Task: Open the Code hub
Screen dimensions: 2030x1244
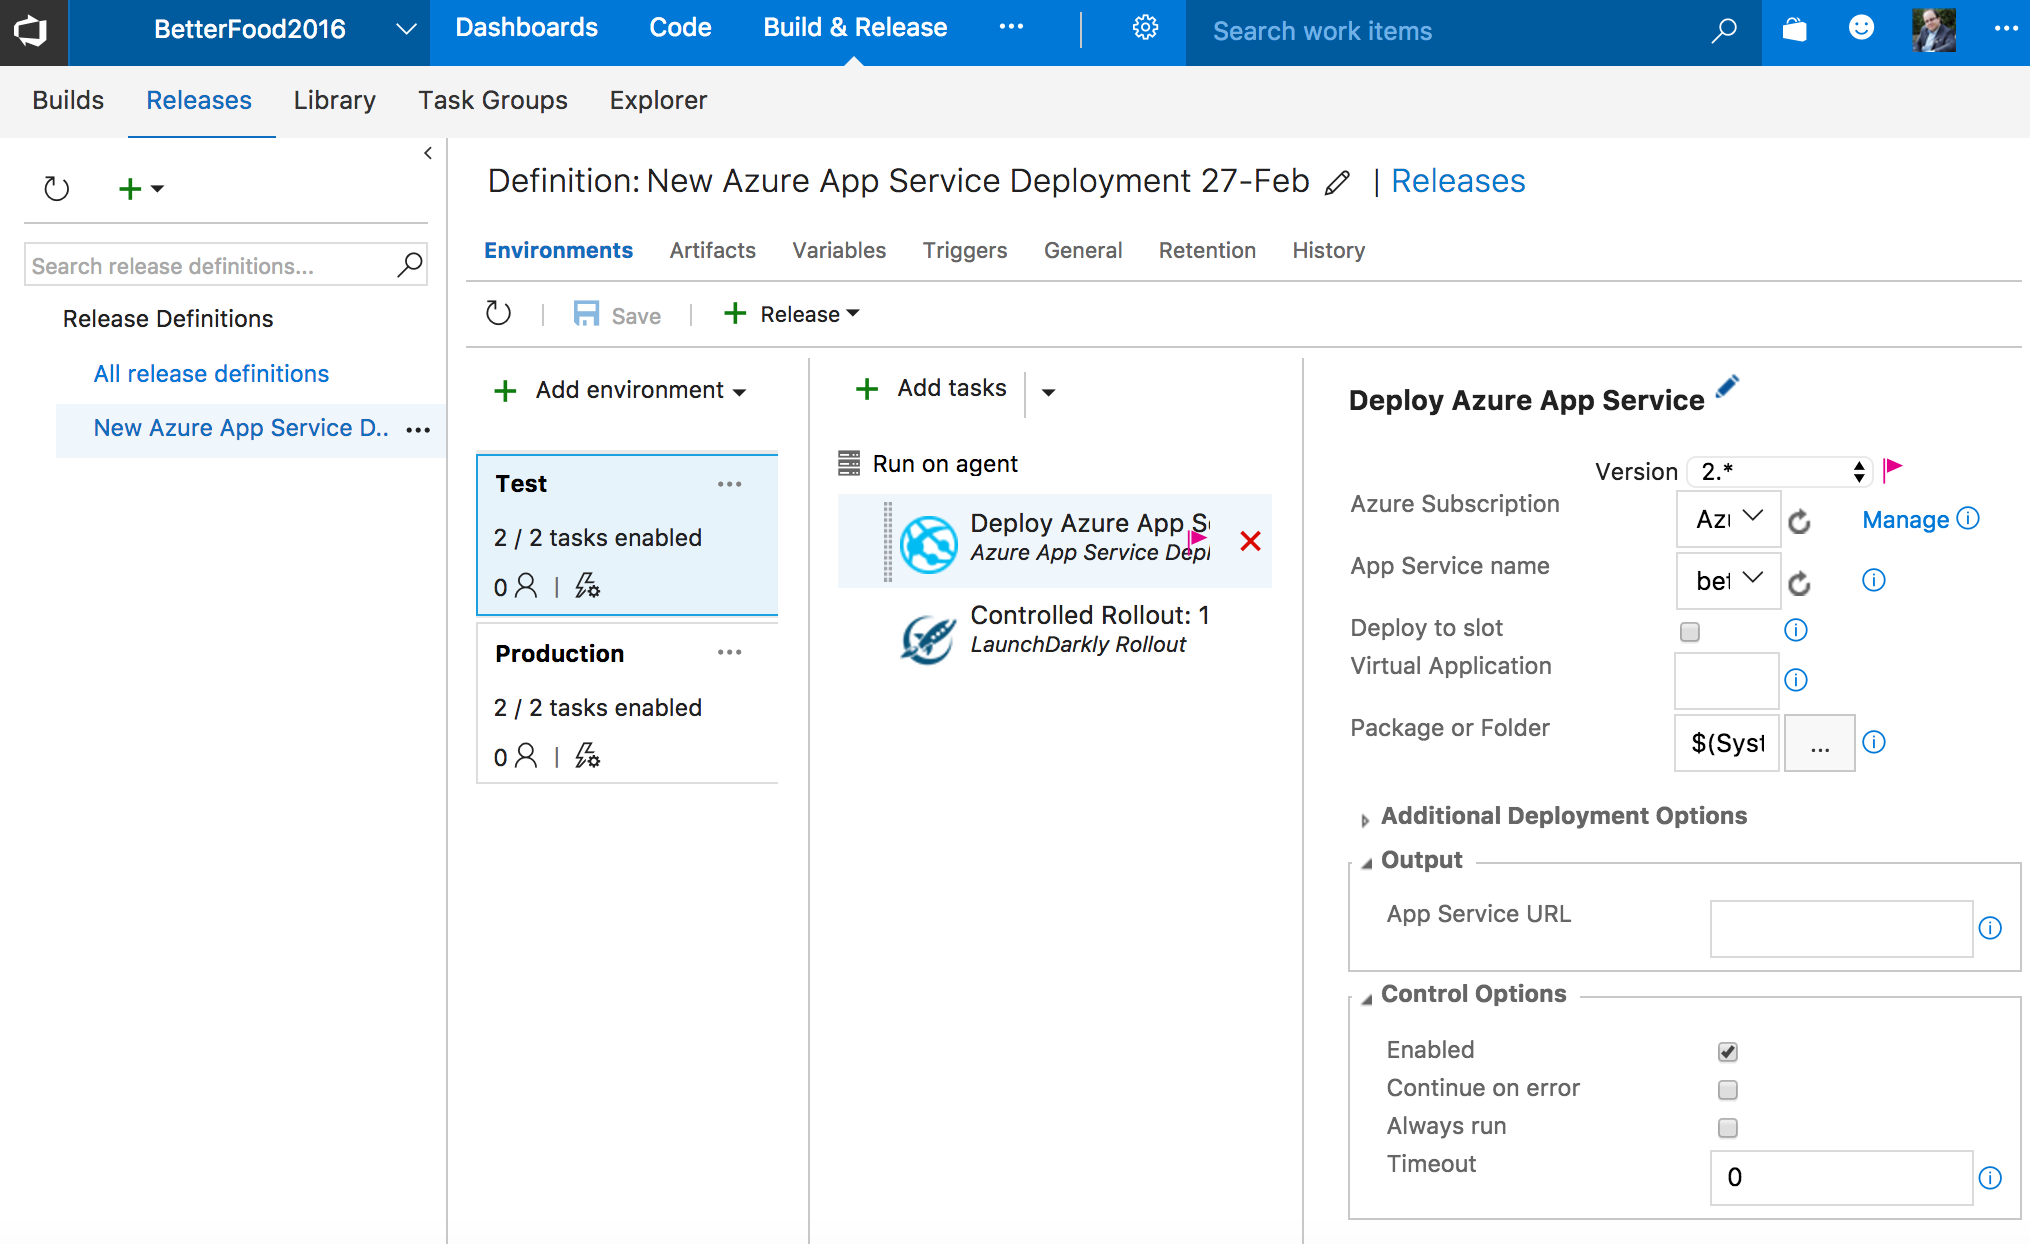Action: coord(680,28)
